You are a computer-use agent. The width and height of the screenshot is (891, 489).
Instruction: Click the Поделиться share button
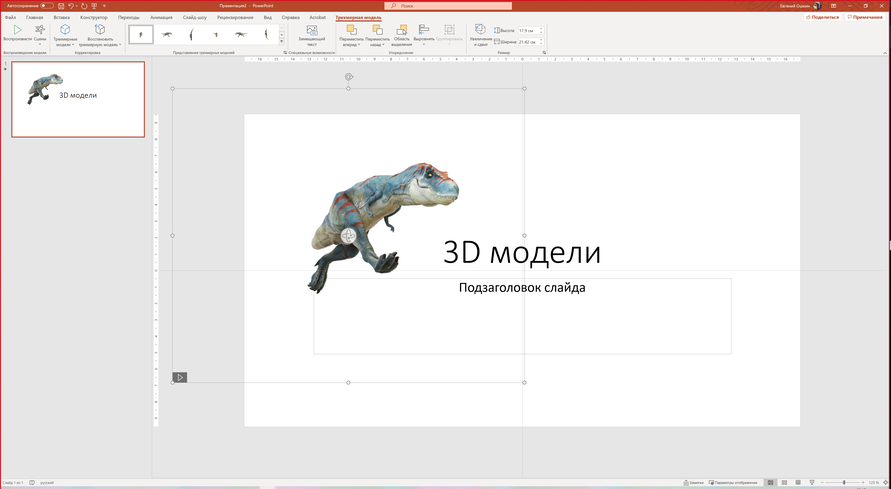(824, 17)
